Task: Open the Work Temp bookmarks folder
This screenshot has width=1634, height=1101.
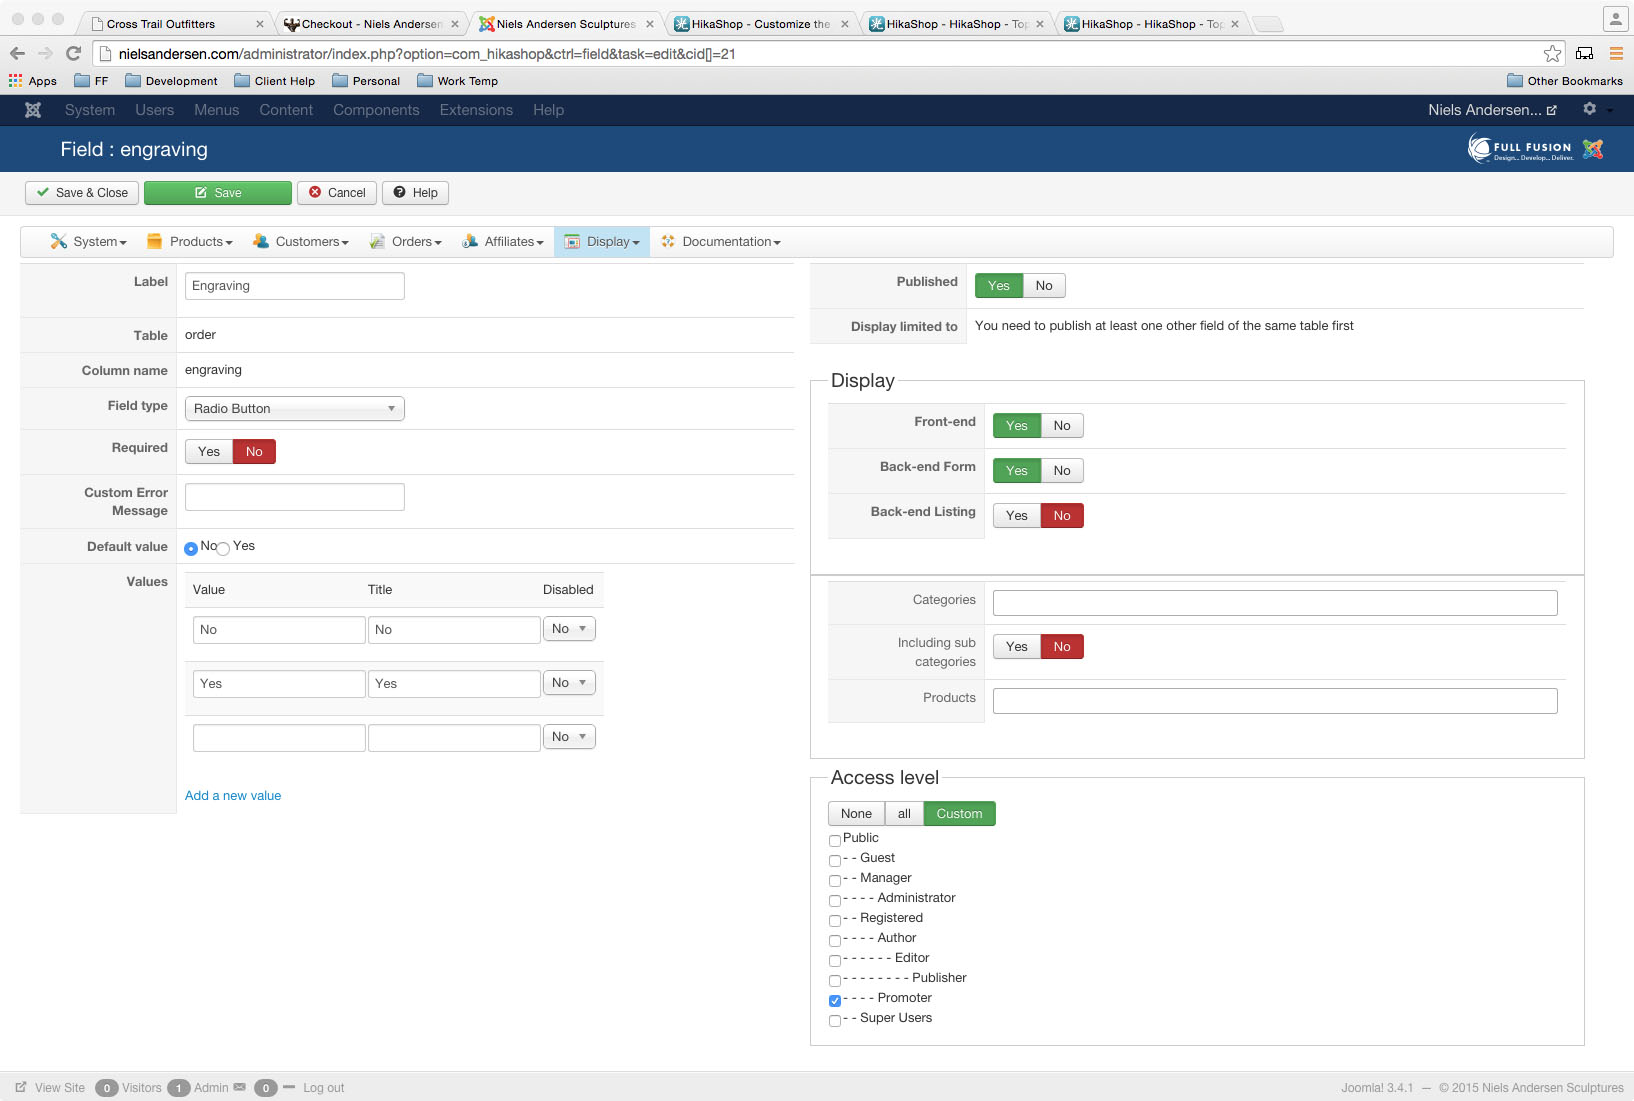Action: click(457, 81)
